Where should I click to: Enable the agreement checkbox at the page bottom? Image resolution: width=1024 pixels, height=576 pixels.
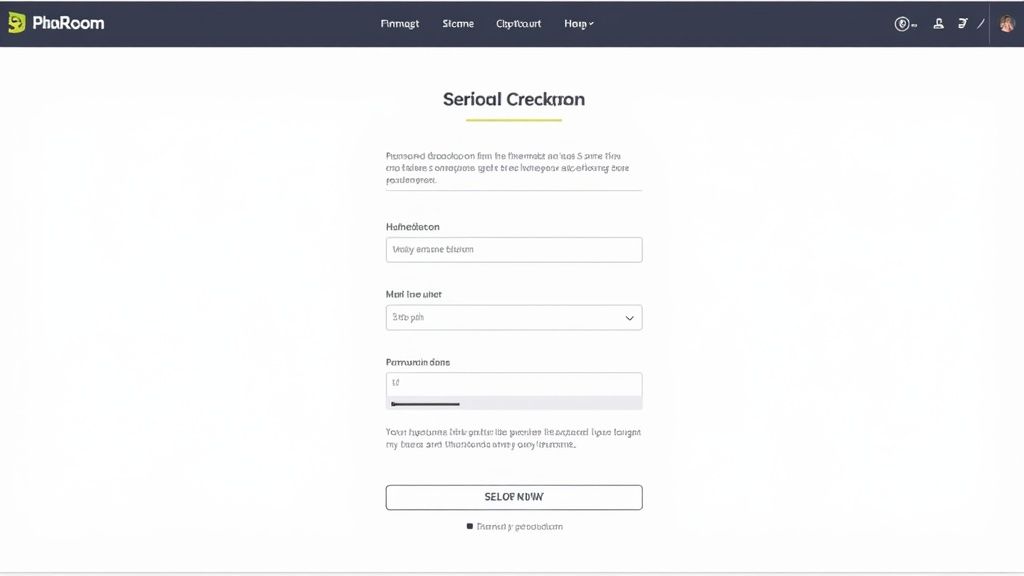tap(470, 525)
